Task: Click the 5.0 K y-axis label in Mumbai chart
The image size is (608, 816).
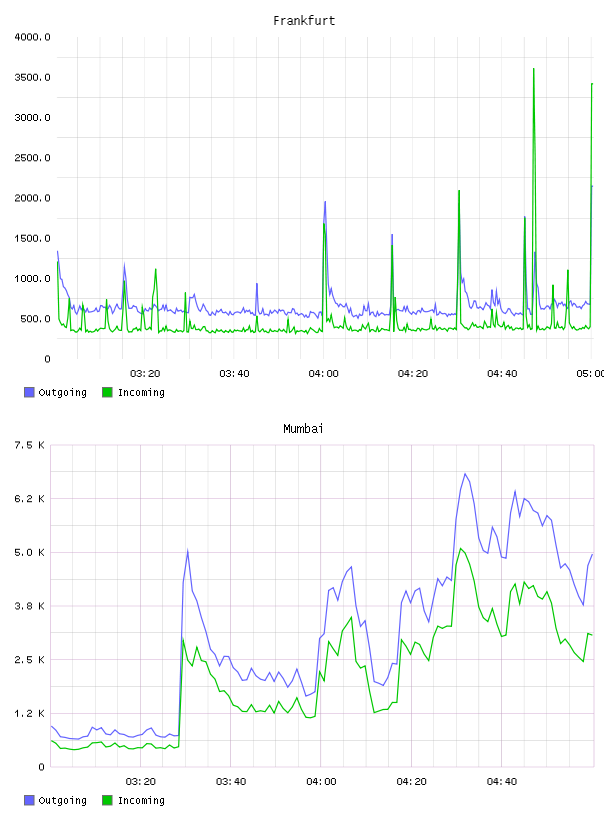Action: pos(30,553)
